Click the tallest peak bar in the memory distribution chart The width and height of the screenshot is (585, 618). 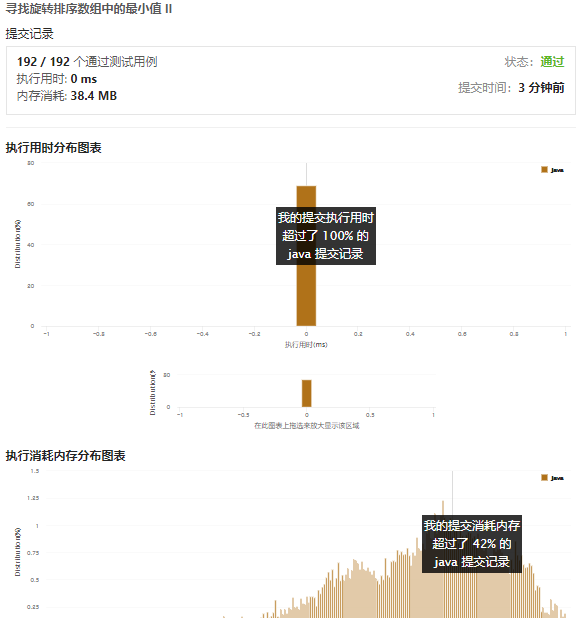point(443,508)
